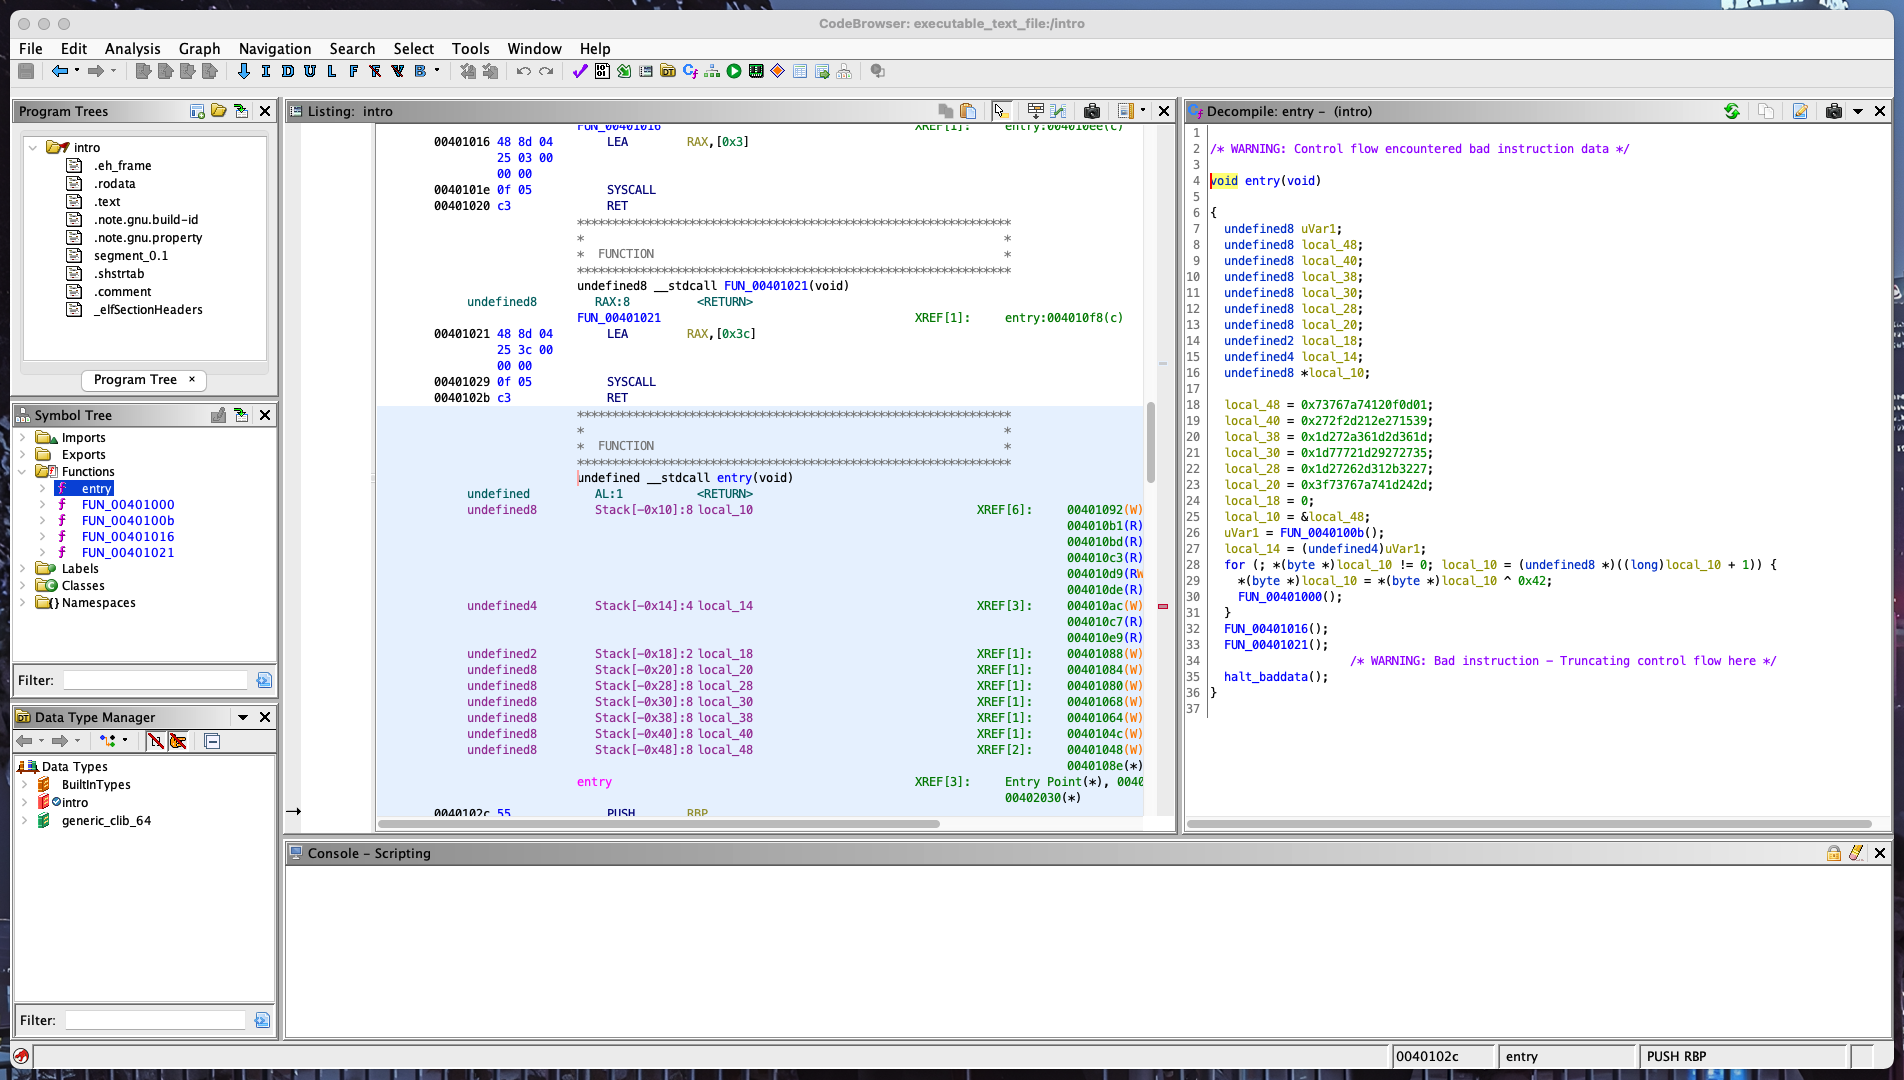1904x1080 pixels.
Task: Toggle mouse hover mode in Listing header
Action: pyautogui.click(x=1001, y=111)
